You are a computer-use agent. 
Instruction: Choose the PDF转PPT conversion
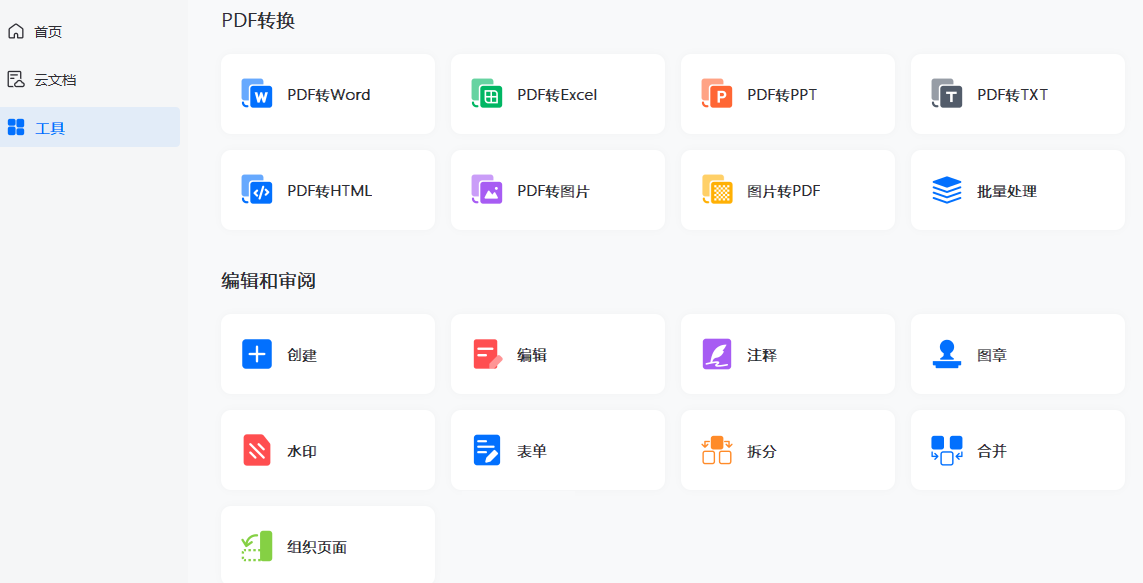coord(788,94)
